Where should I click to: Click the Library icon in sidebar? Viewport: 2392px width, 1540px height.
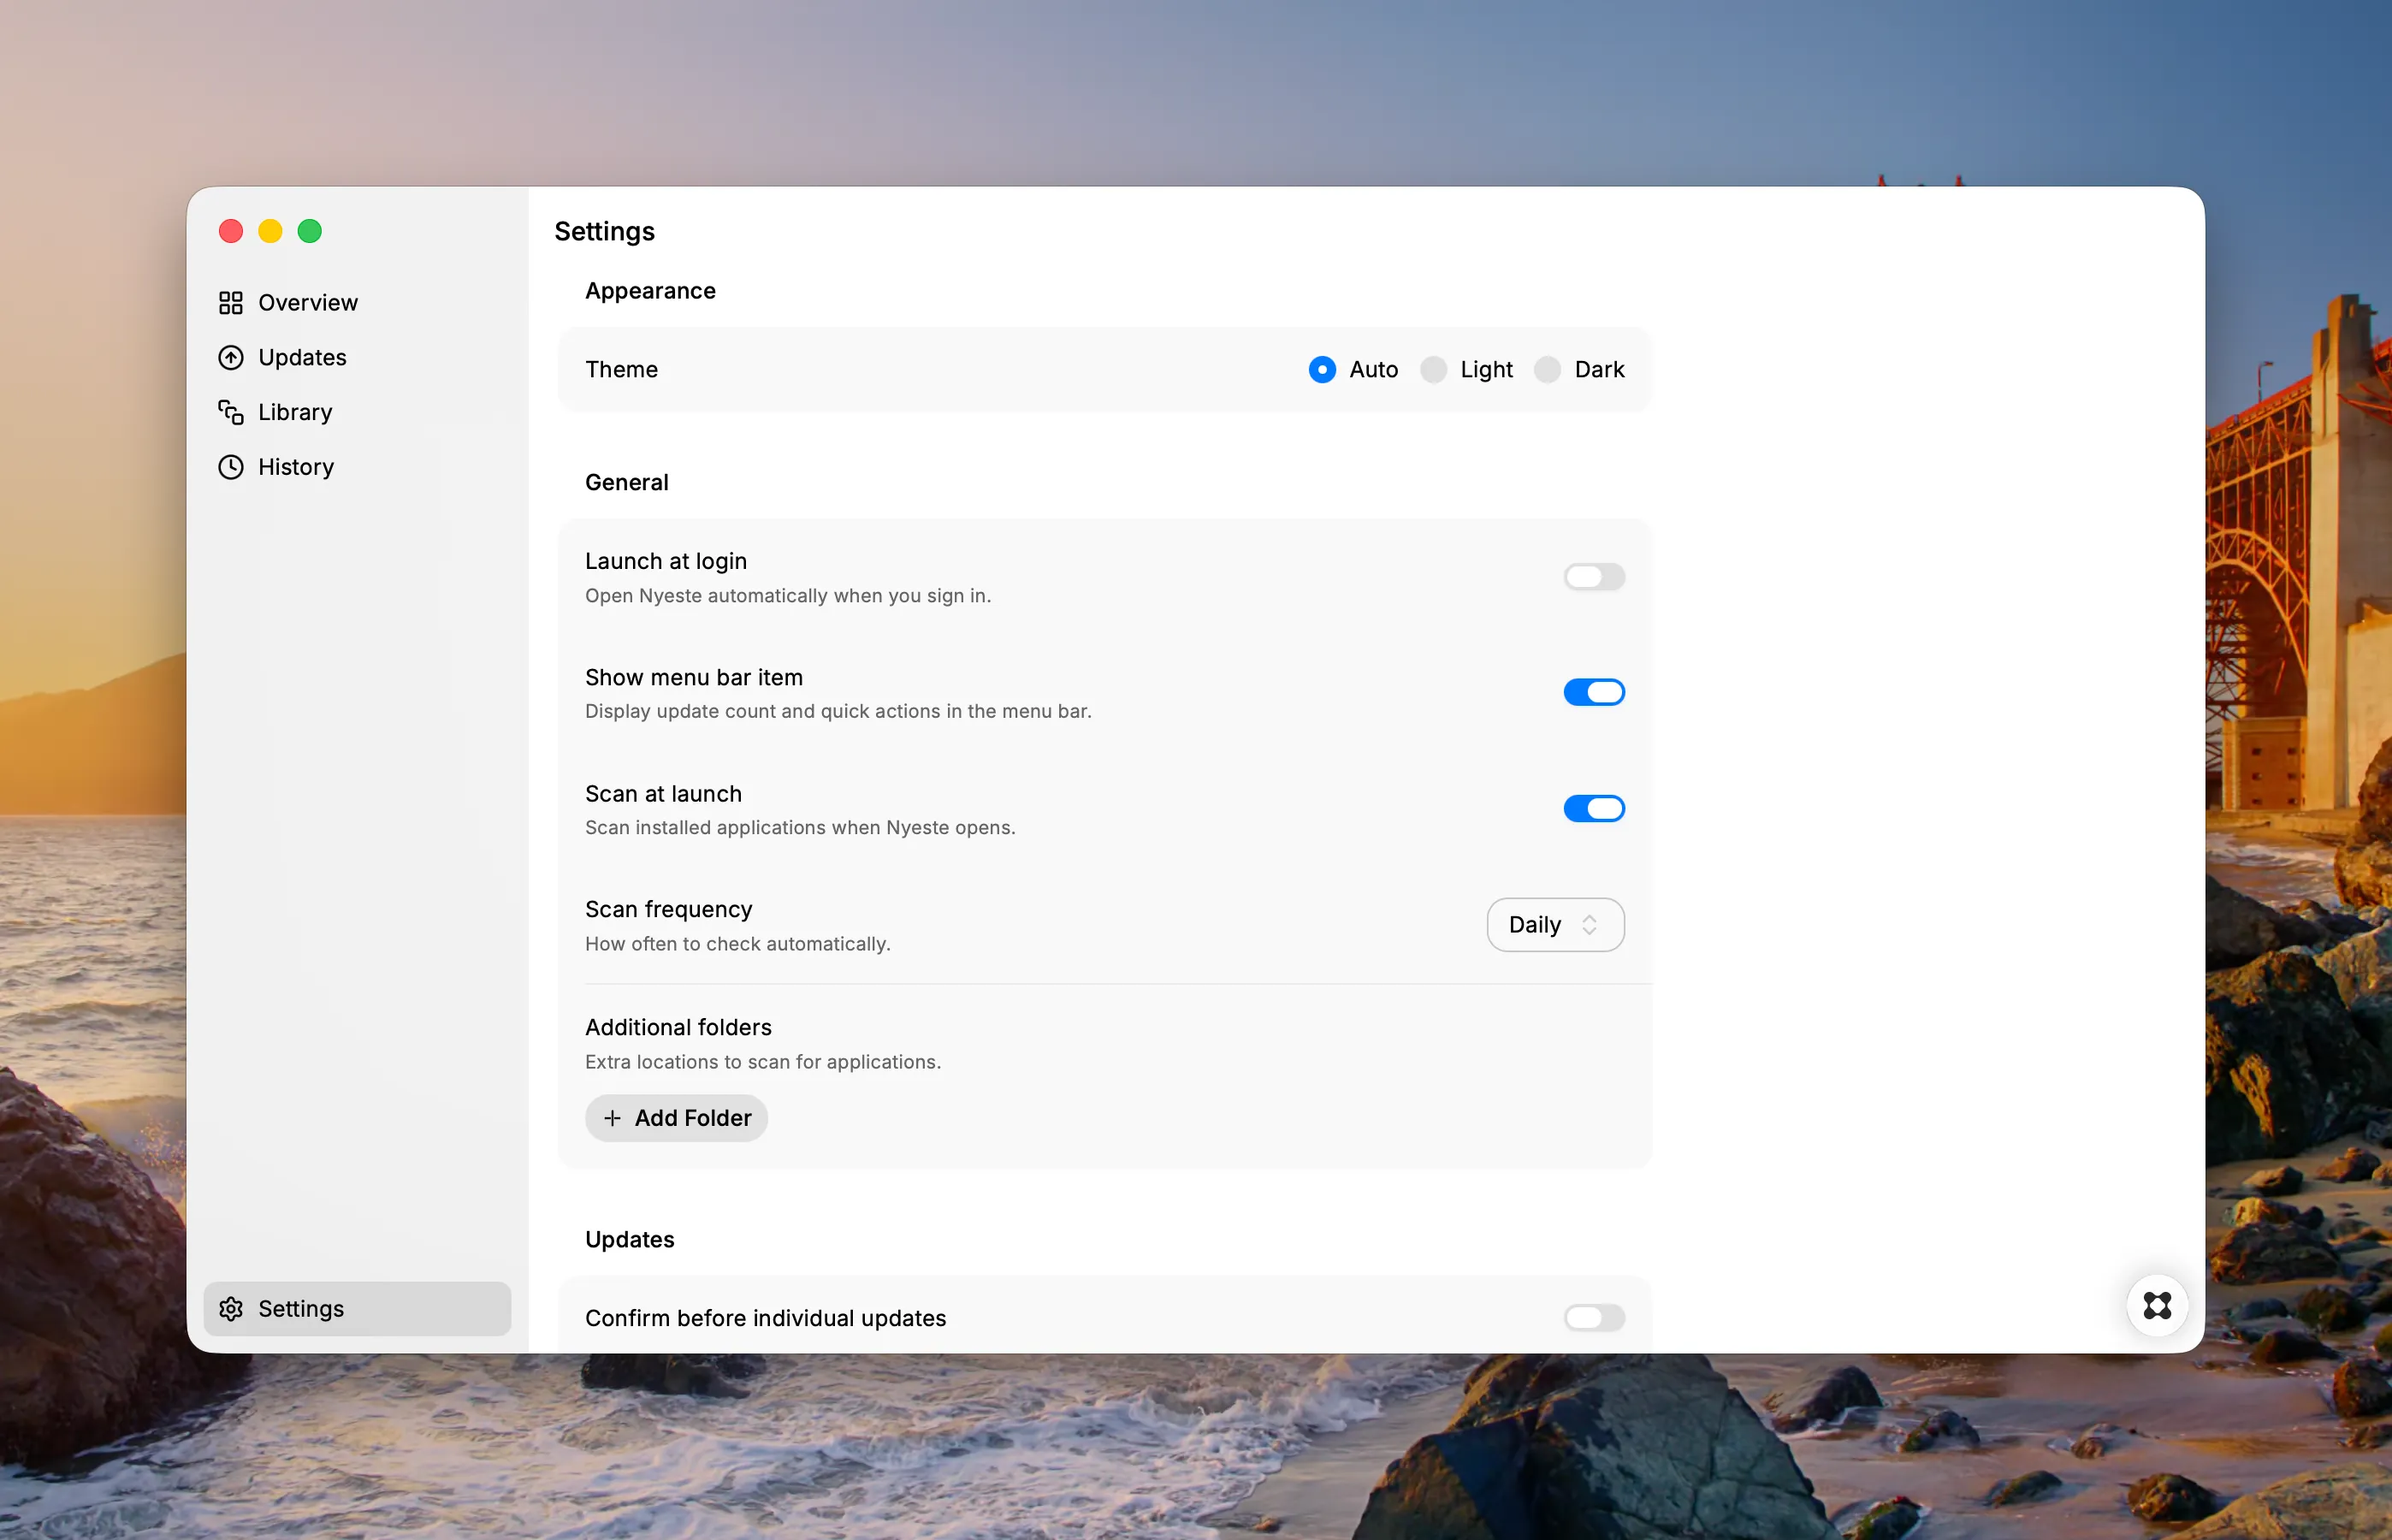(x=231, y=412)
